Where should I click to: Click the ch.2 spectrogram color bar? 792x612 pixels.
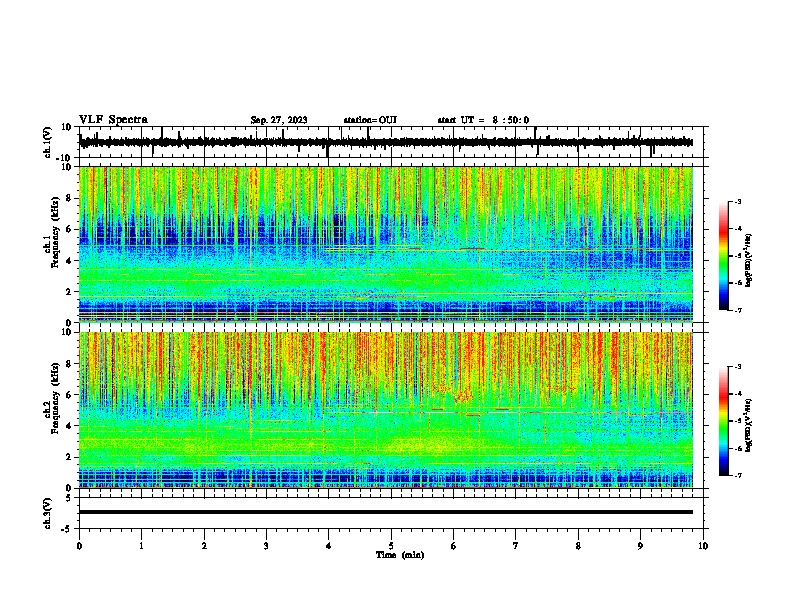[723, 421]
